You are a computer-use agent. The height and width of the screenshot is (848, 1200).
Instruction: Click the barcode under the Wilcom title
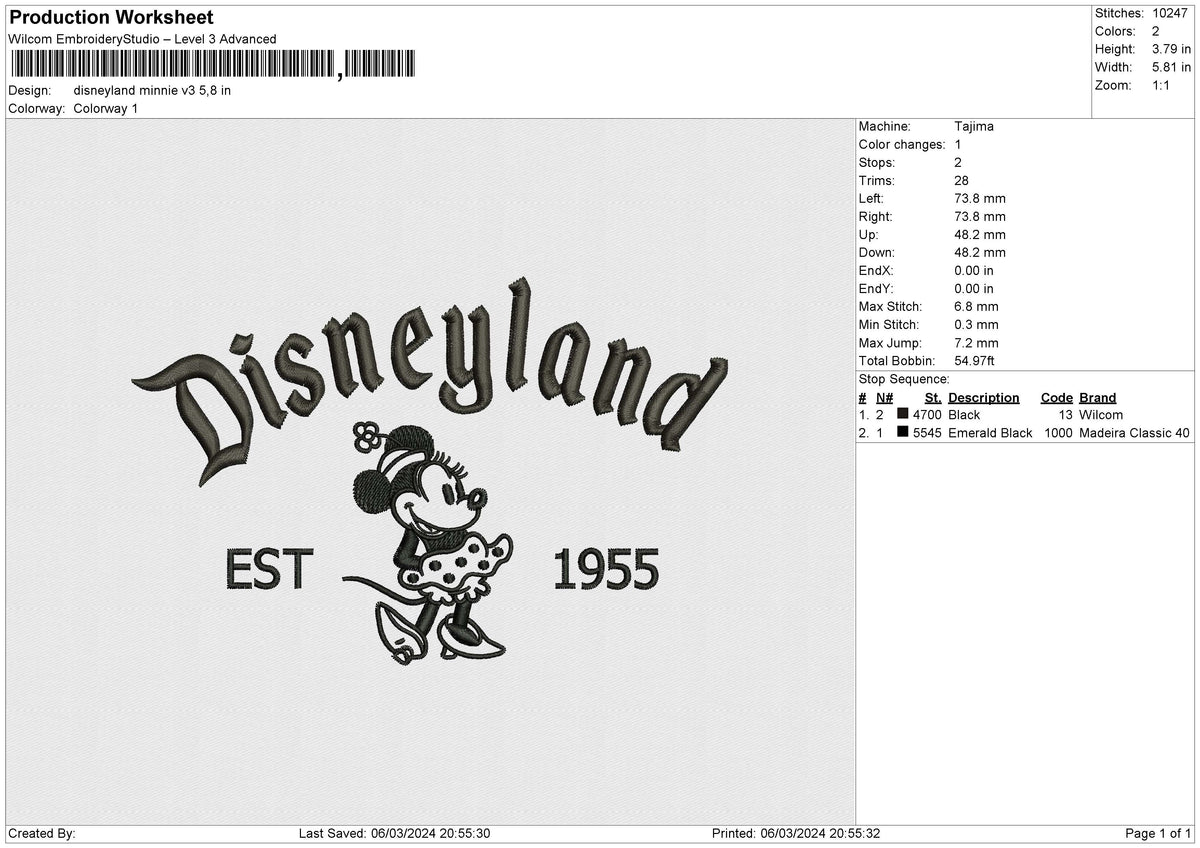pos(213,64)
